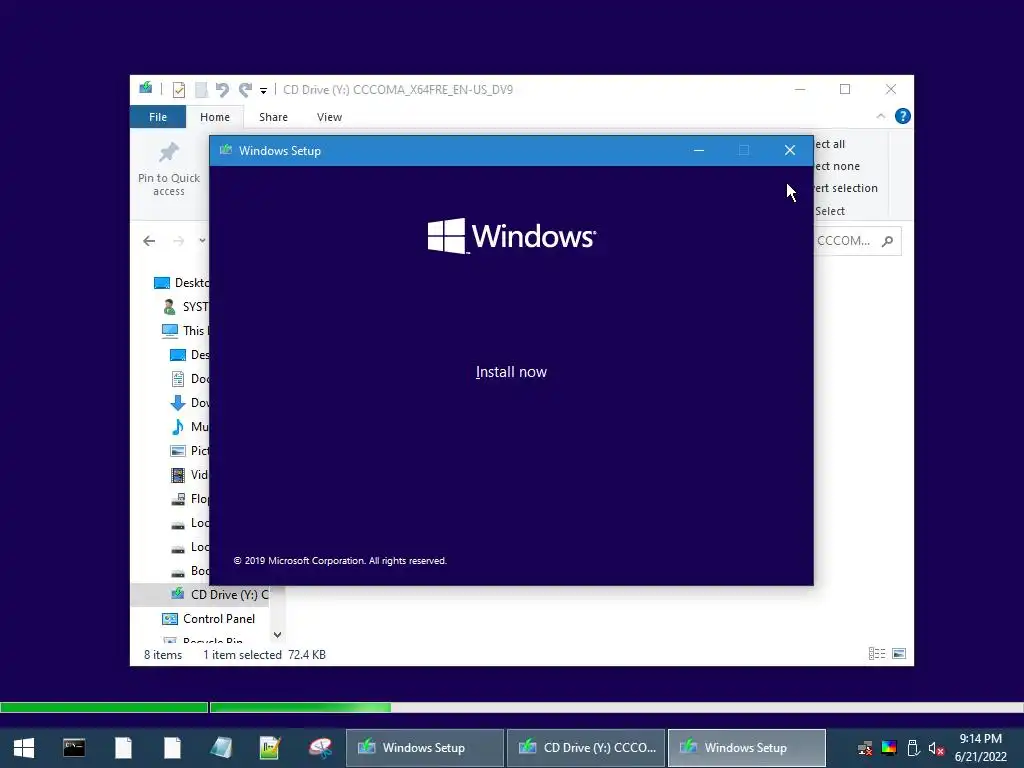Screen dimensions: 1024x768
Task: Open Customize Quick Access Toolbar dropdown
Action: point(263,91)
